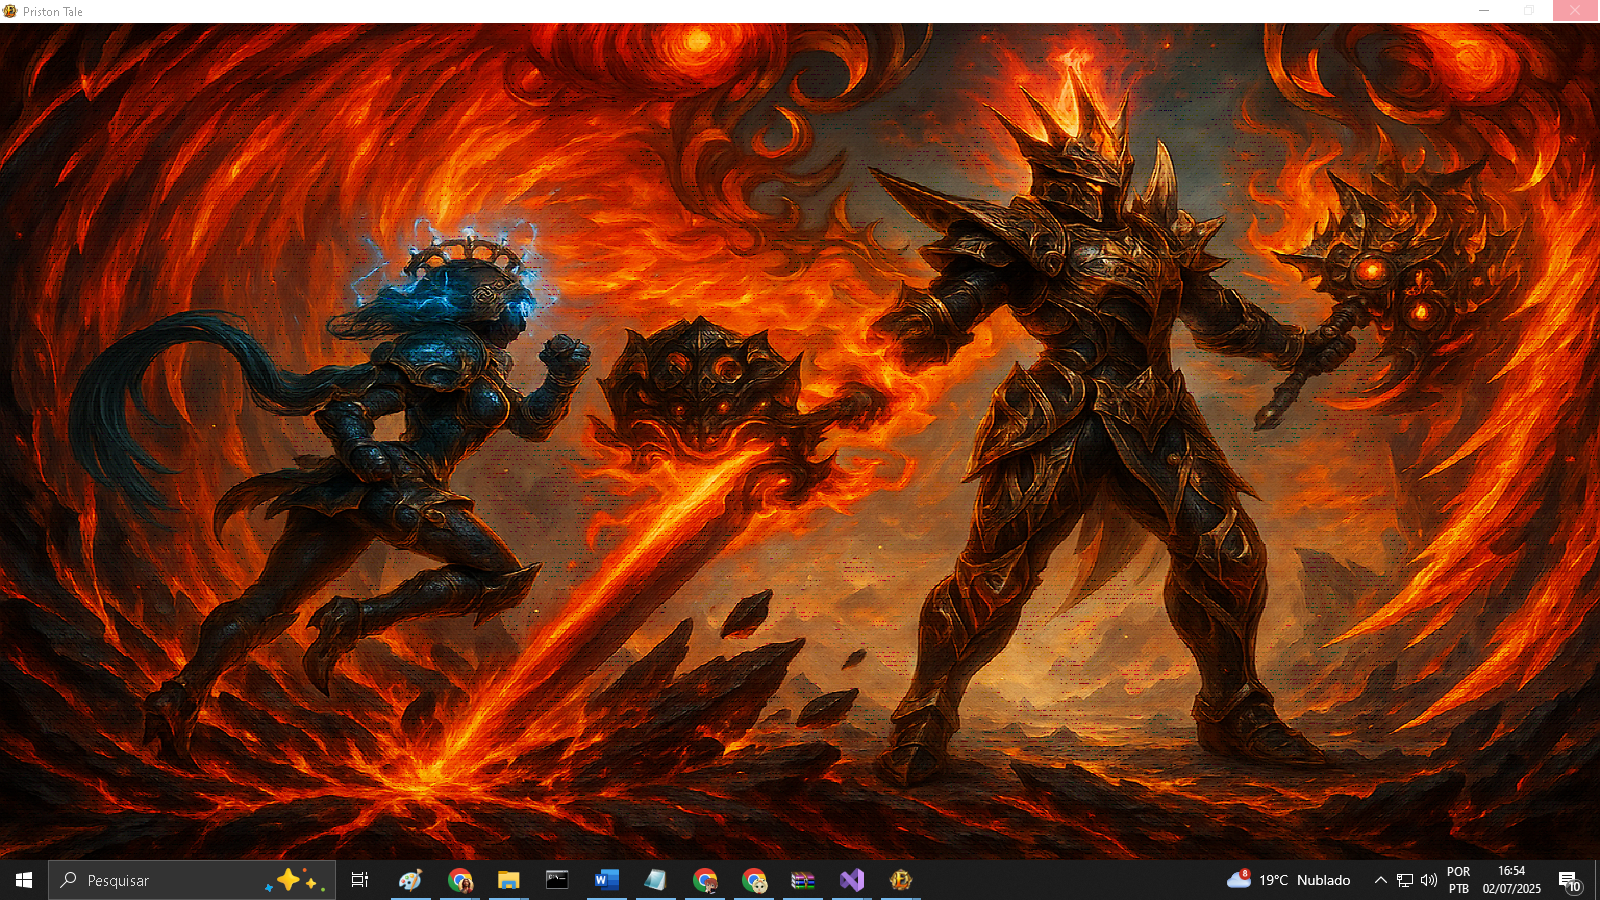Click the Pesquisar search box
The width and height of the screenshot is (1600, 900).
click(192, 880)
